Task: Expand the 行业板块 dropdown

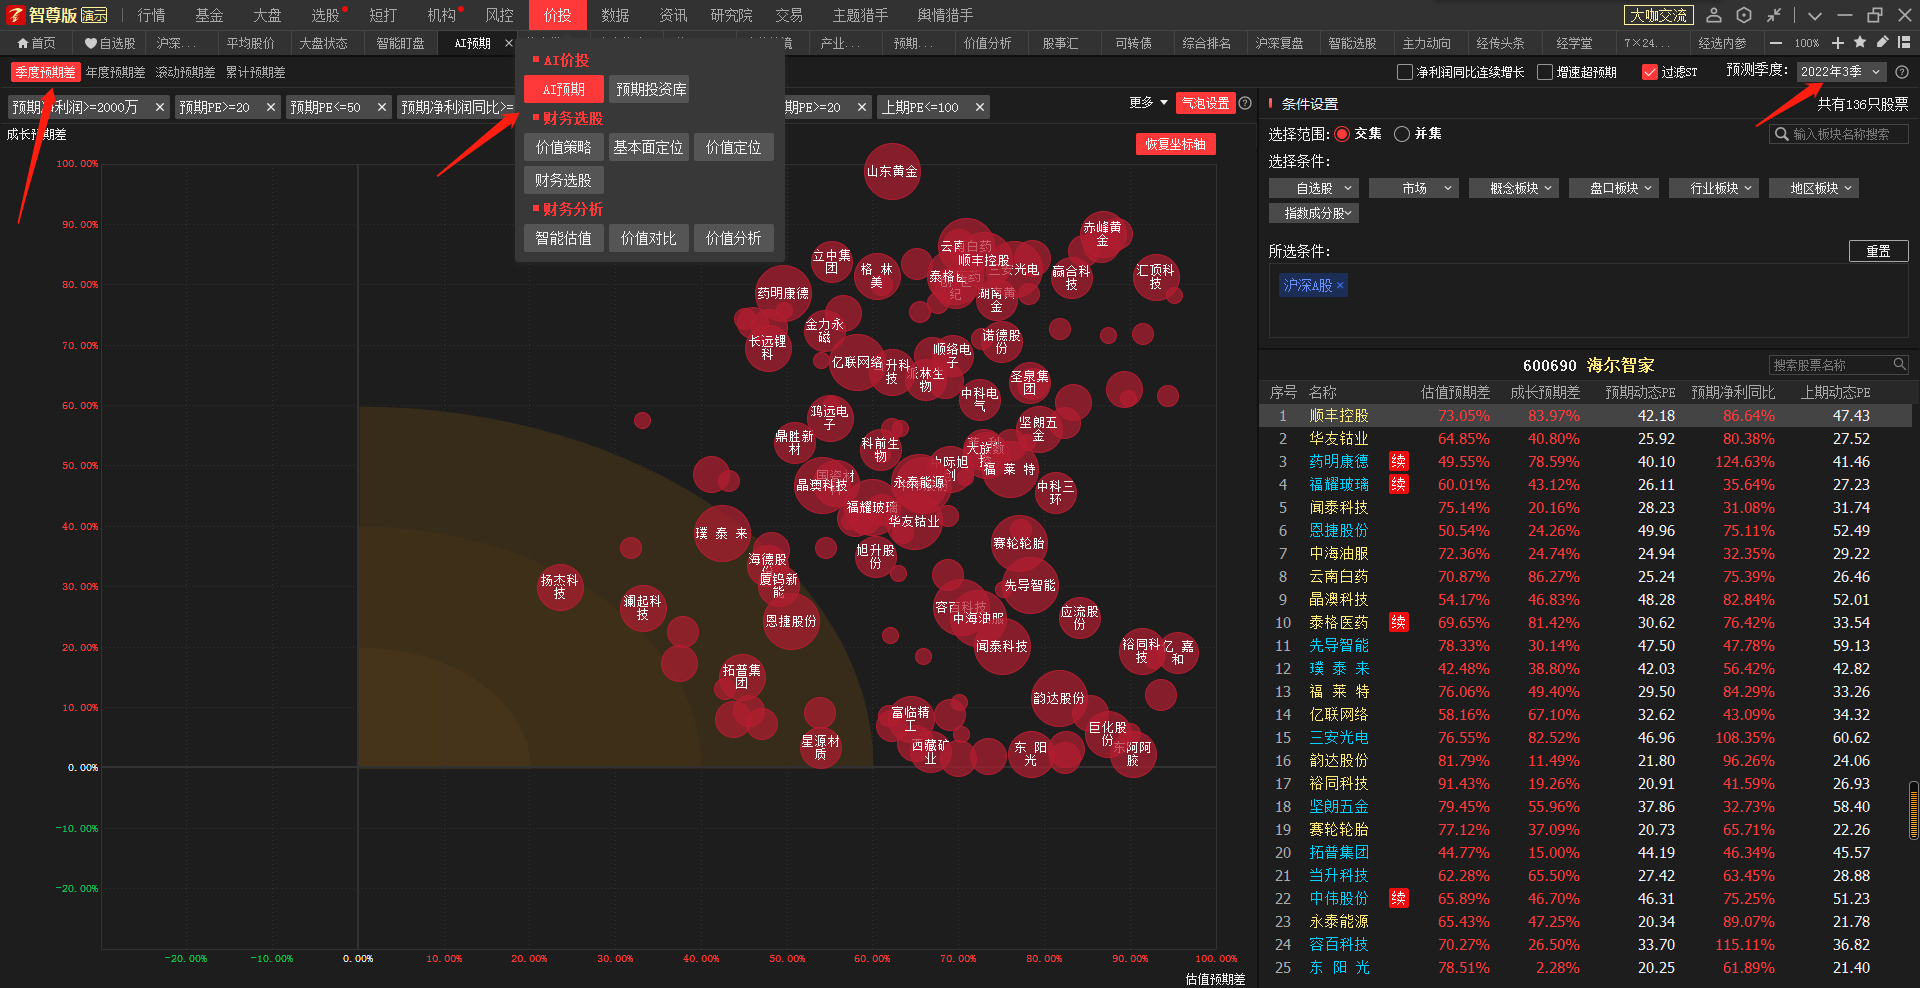Action: 1713,188
